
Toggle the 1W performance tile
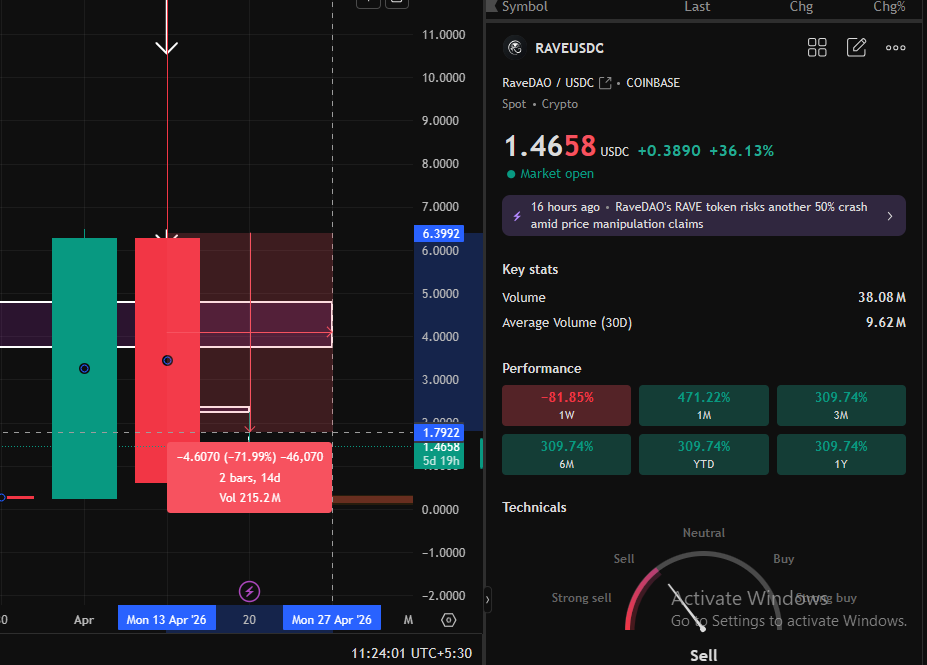566,405
